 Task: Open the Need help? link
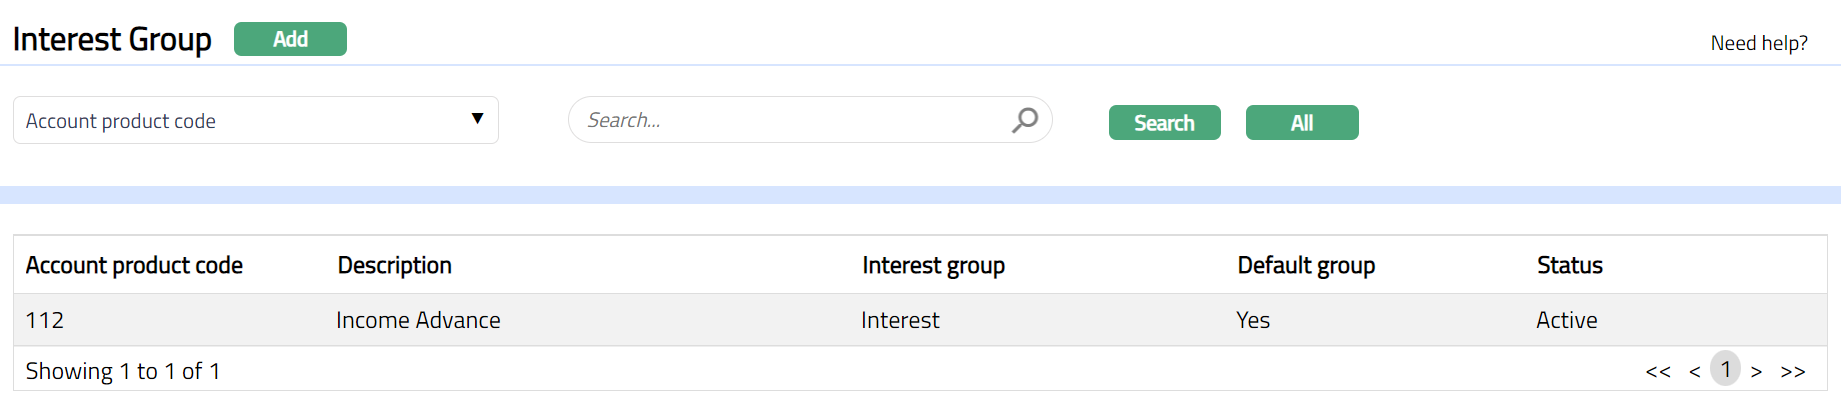point(1758,43)
